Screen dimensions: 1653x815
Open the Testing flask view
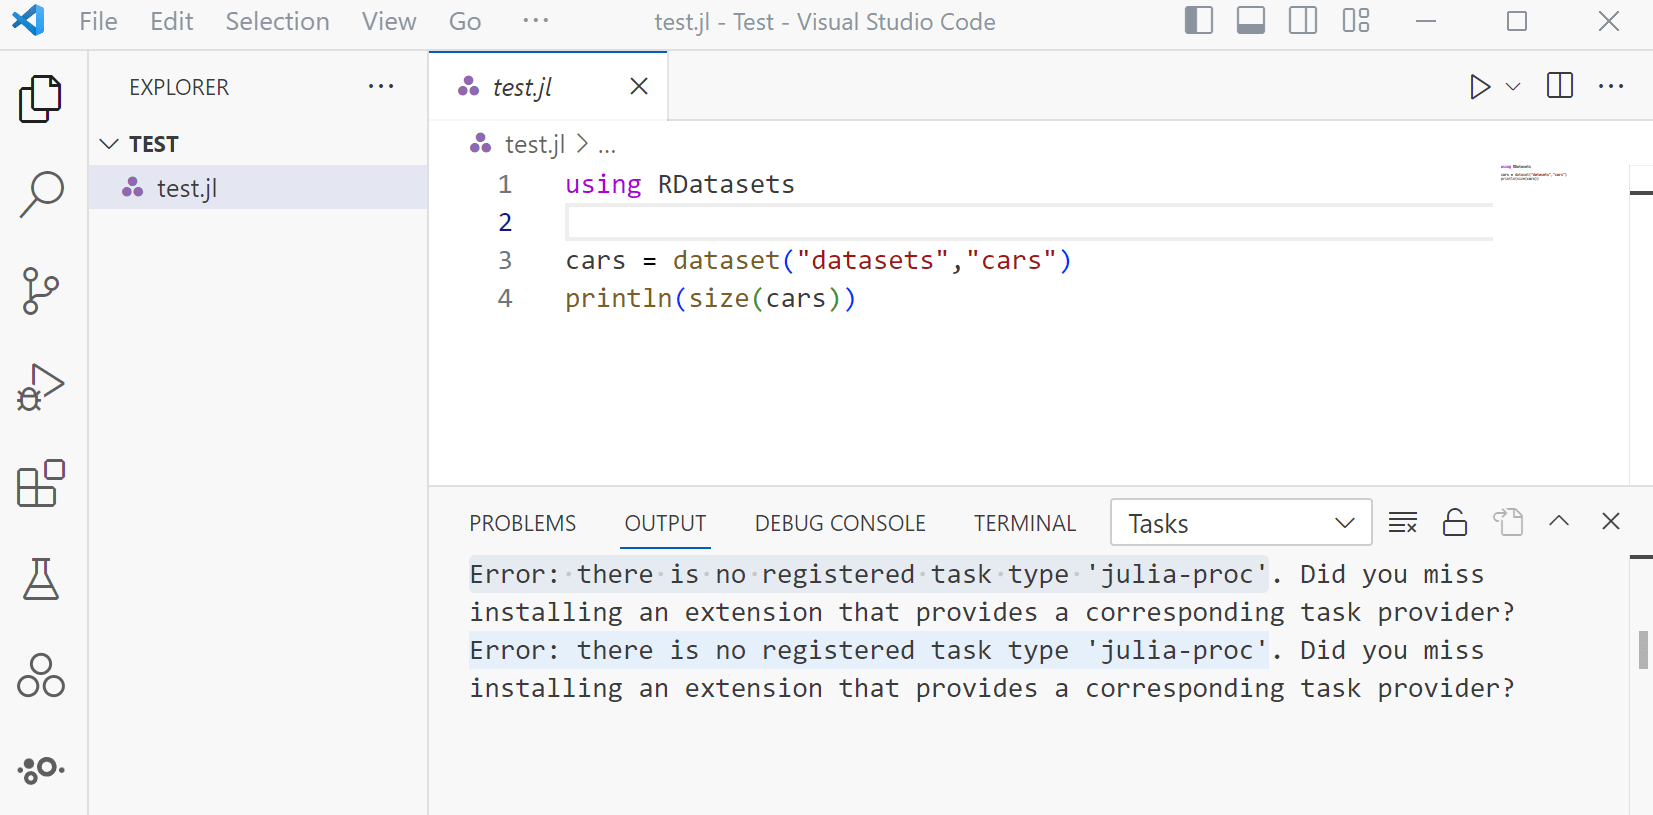point(41,579)
